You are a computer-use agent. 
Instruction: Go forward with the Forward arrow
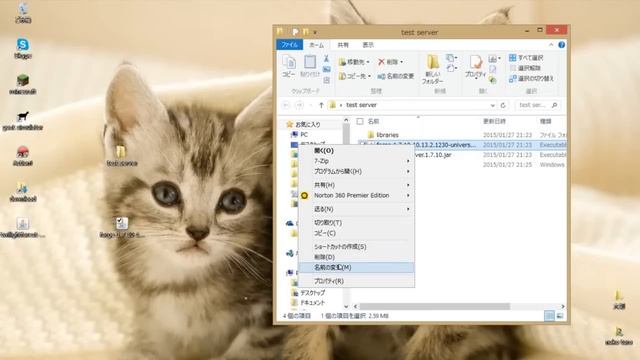(299, 105)
